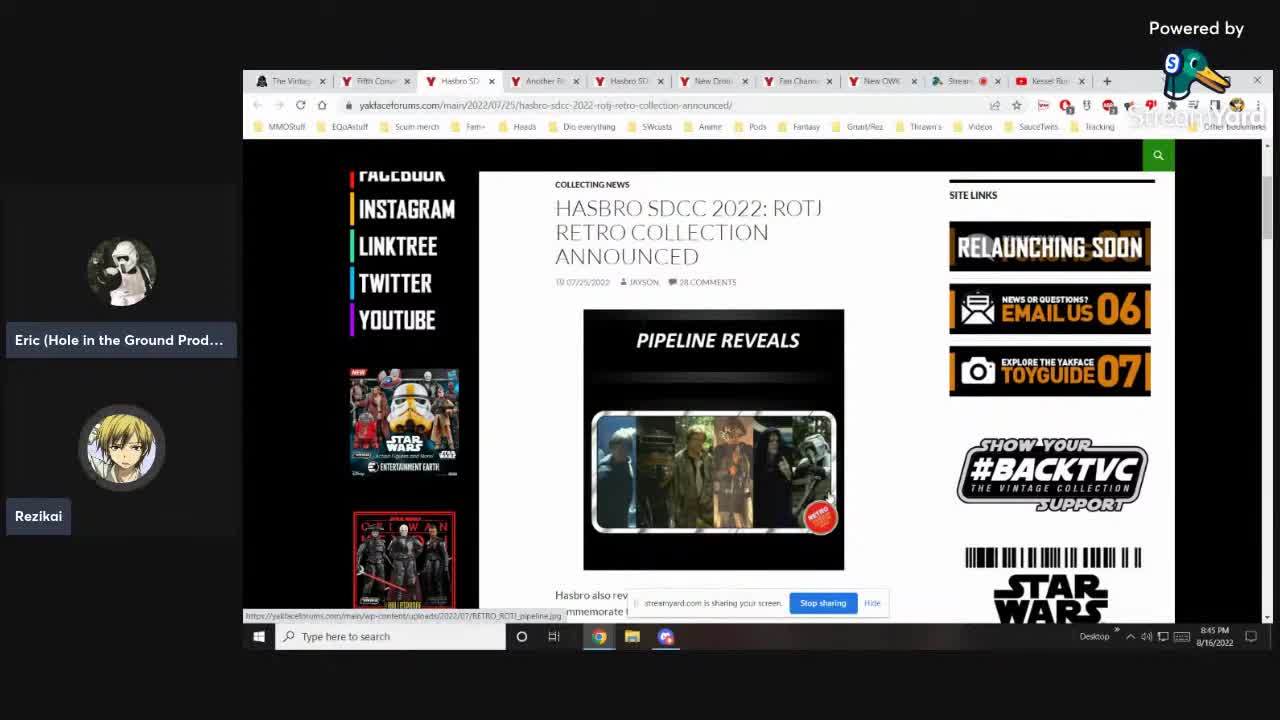Go back to the previous page

258,105
